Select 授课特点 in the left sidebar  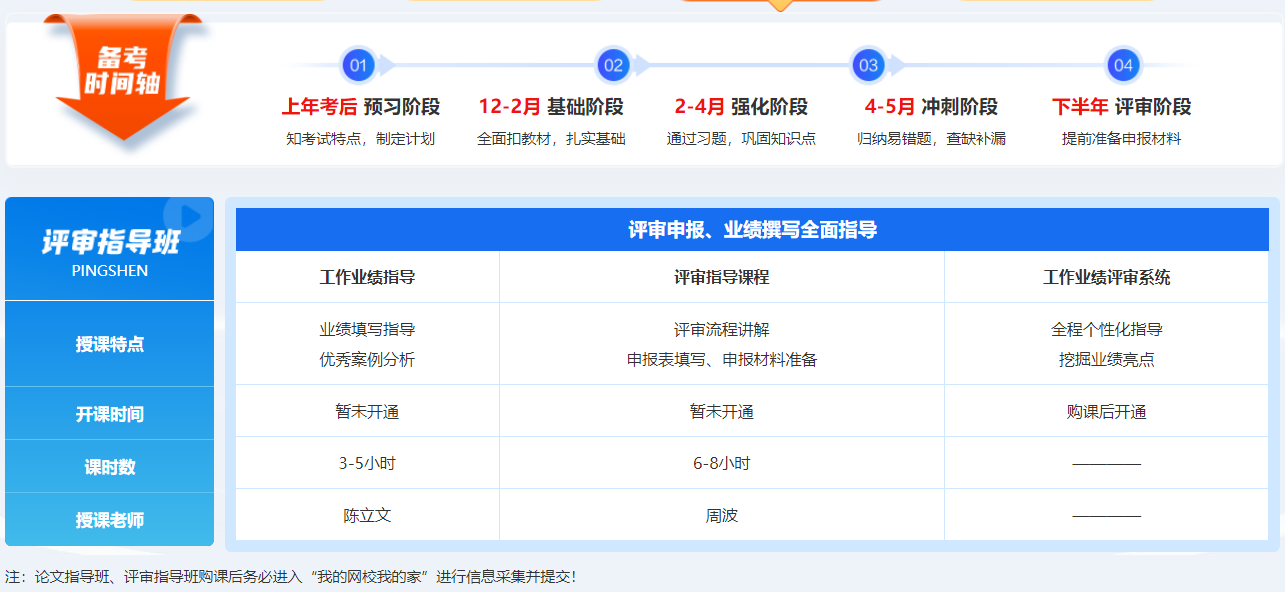[x=110, y=344]
